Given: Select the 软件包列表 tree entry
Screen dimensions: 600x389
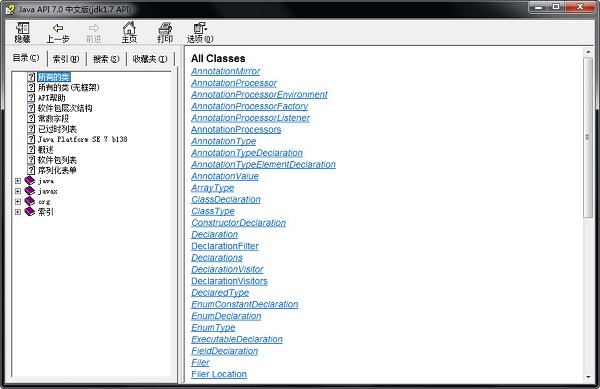Looking at the screenshot, I should 57,160.
